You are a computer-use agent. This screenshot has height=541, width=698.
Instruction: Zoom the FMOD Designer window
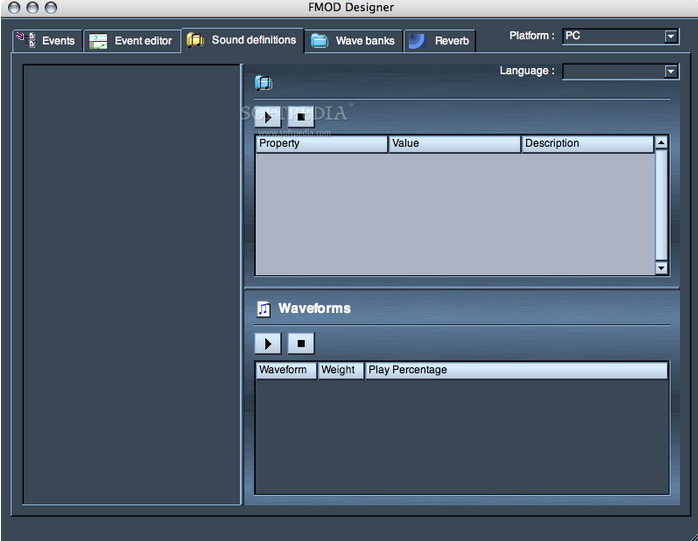point(51,7)
